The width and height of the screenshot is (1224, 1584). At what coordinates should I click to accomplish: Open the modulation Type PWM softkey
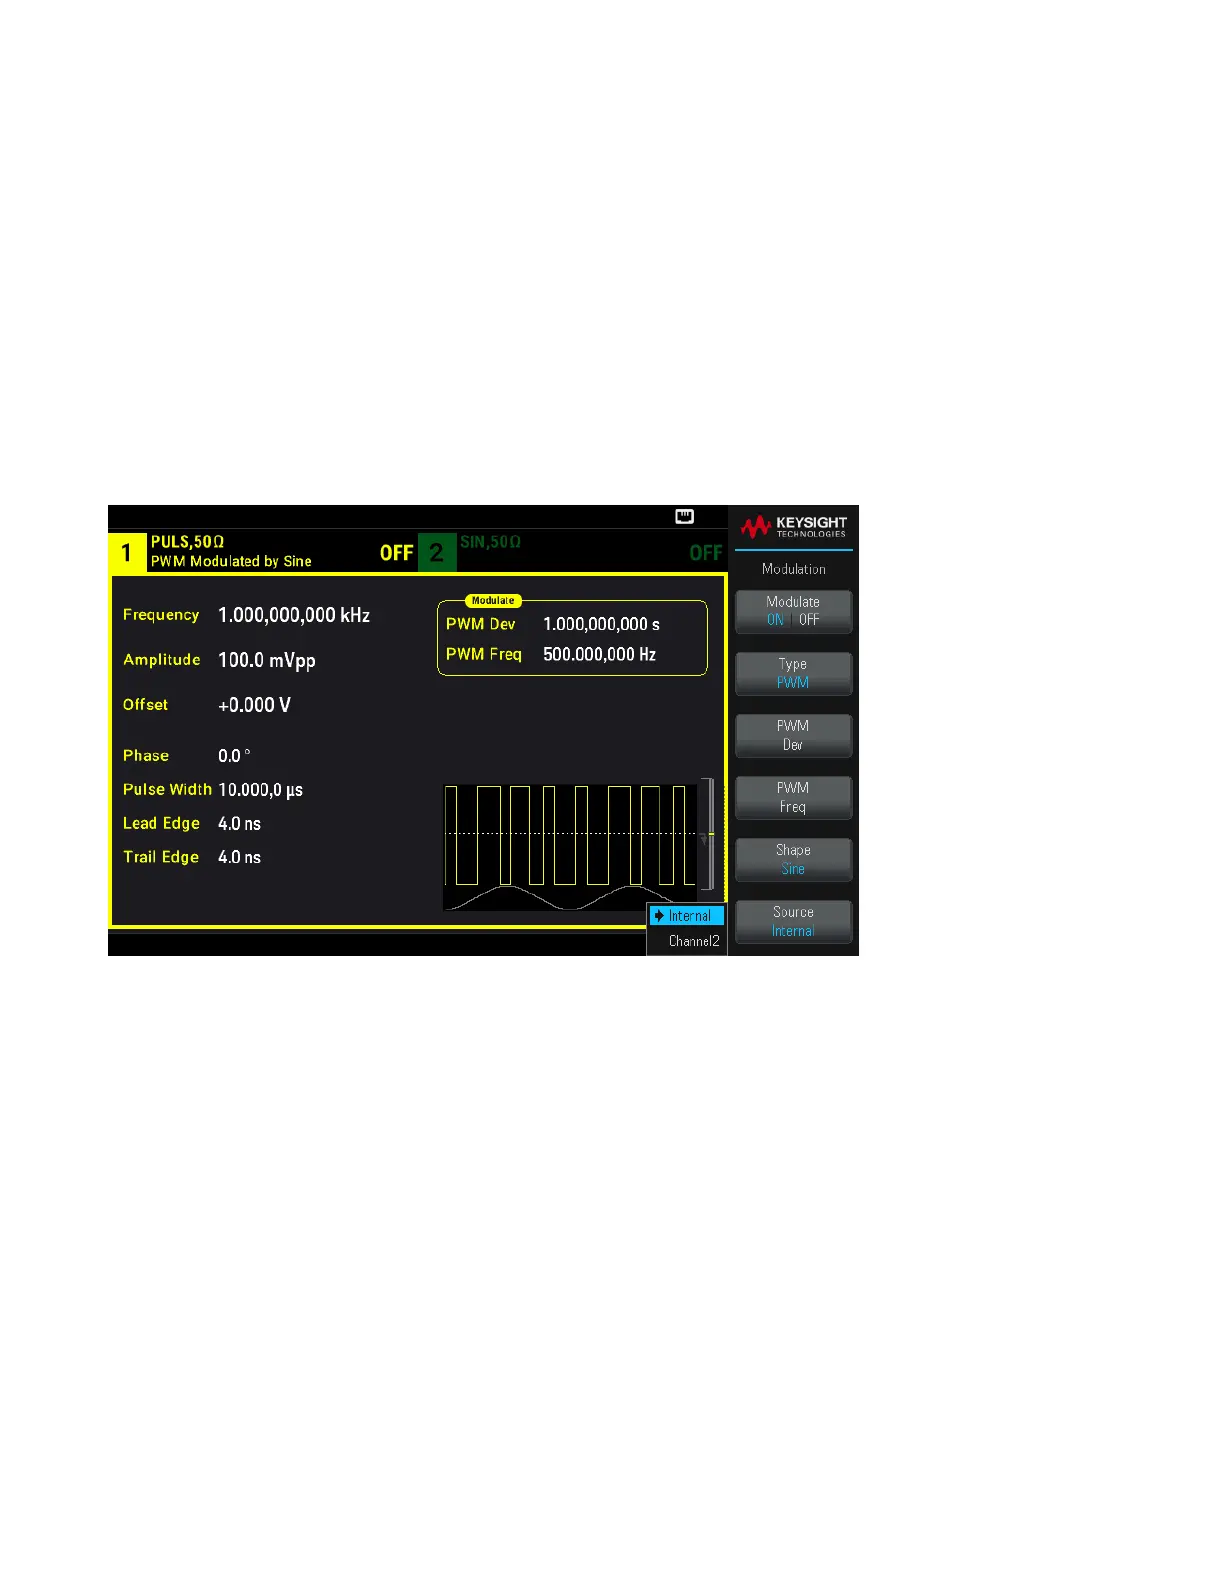tap(793, 673)
